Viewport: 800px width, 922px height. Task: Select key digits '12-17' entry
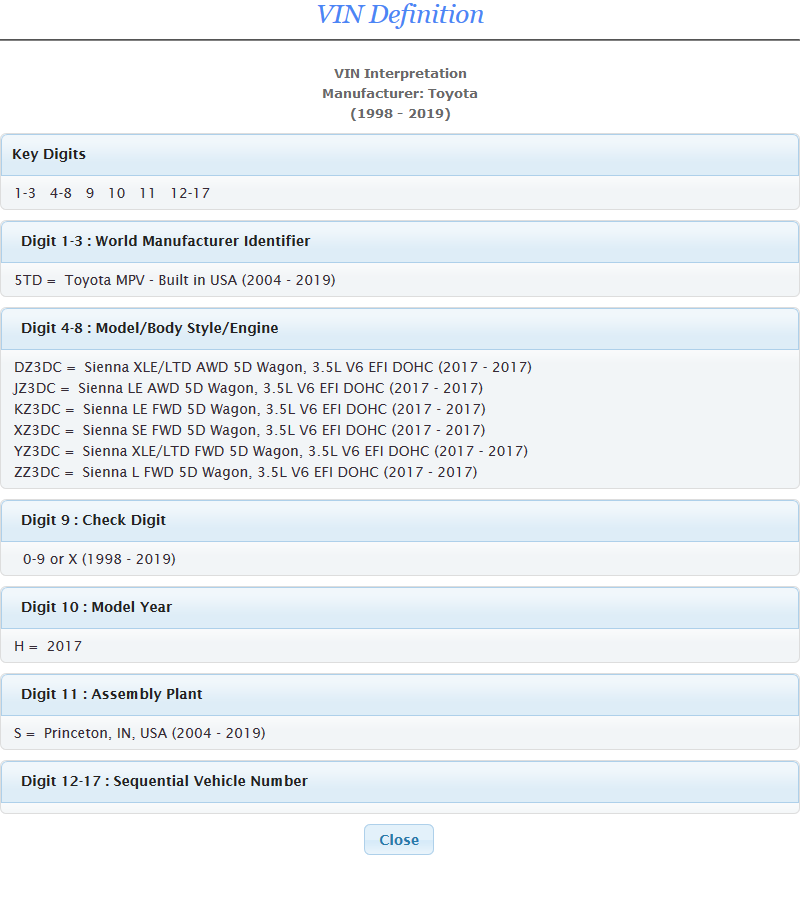(x=190, y=193)
